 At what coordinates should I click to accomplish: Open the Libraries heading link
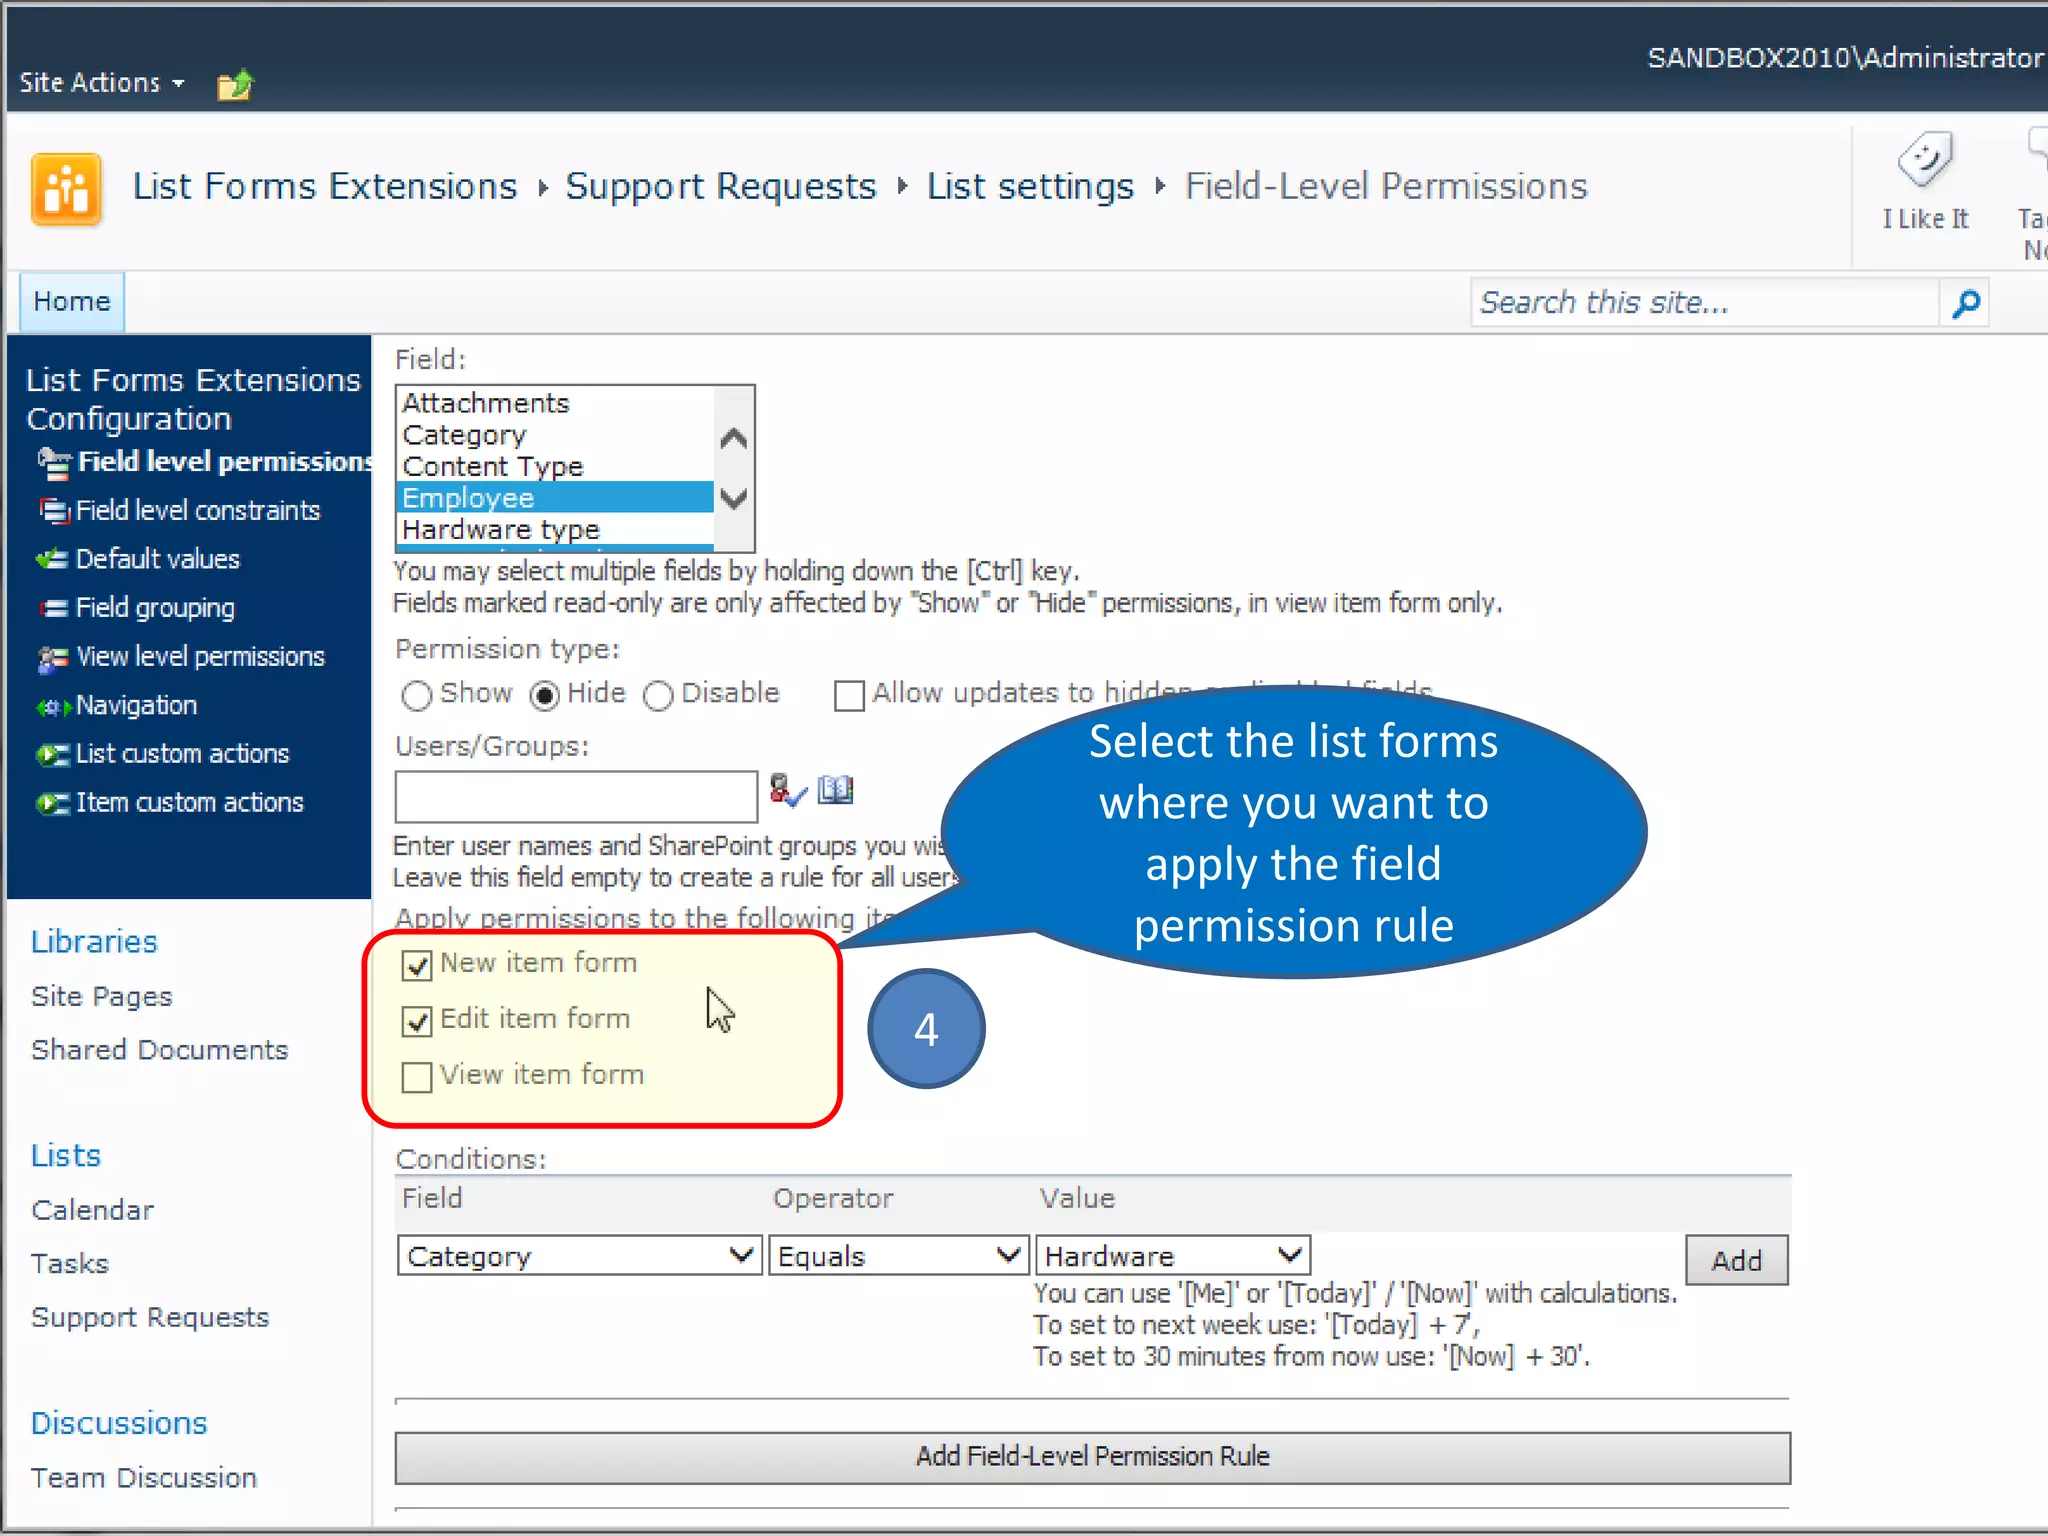[x=94, y=942]
